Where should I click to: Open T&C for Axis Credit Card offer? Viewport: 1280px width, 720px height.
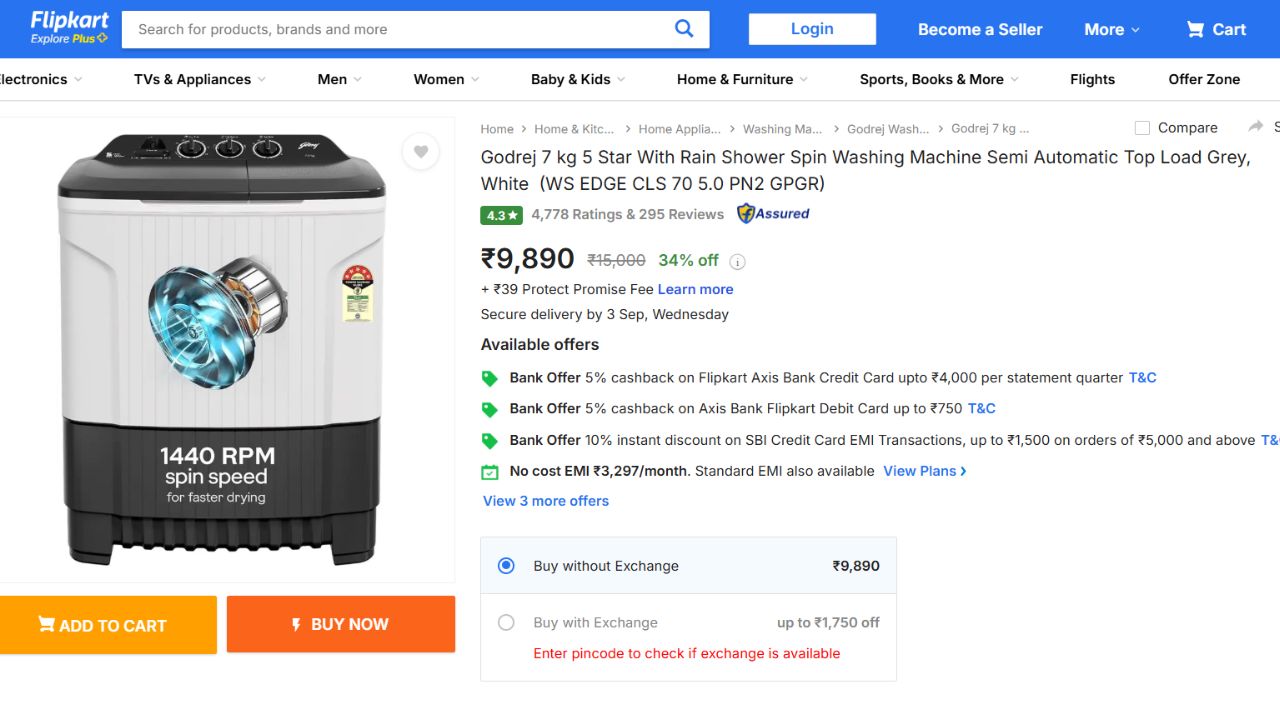pyautogui.click(x=1142, y=378)
